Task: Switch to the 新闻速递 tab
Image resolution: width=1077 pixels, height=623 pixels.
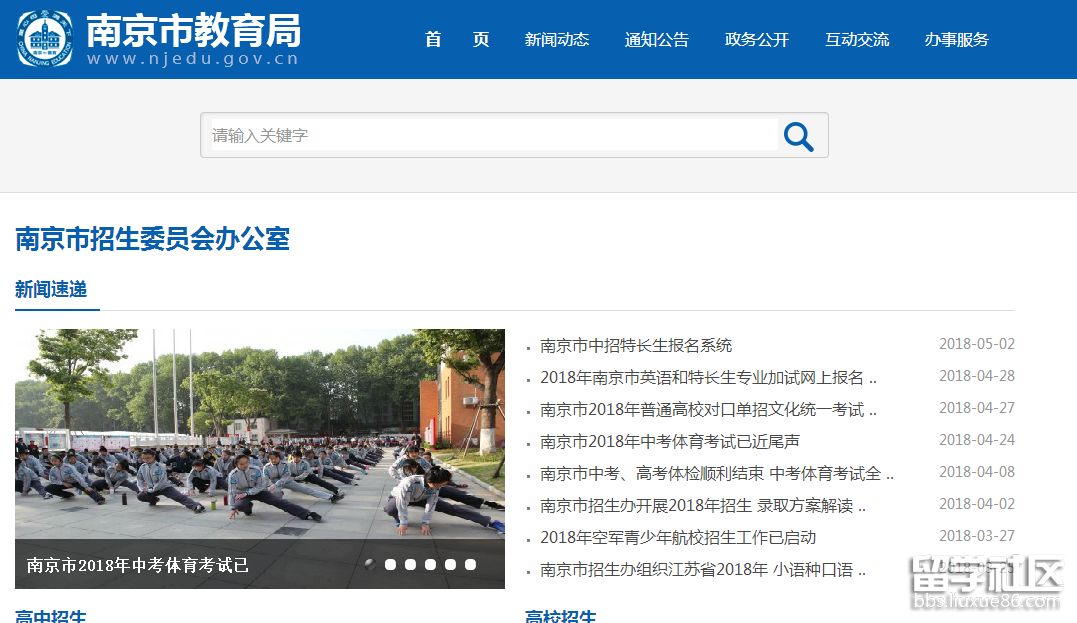Action: 49,290
